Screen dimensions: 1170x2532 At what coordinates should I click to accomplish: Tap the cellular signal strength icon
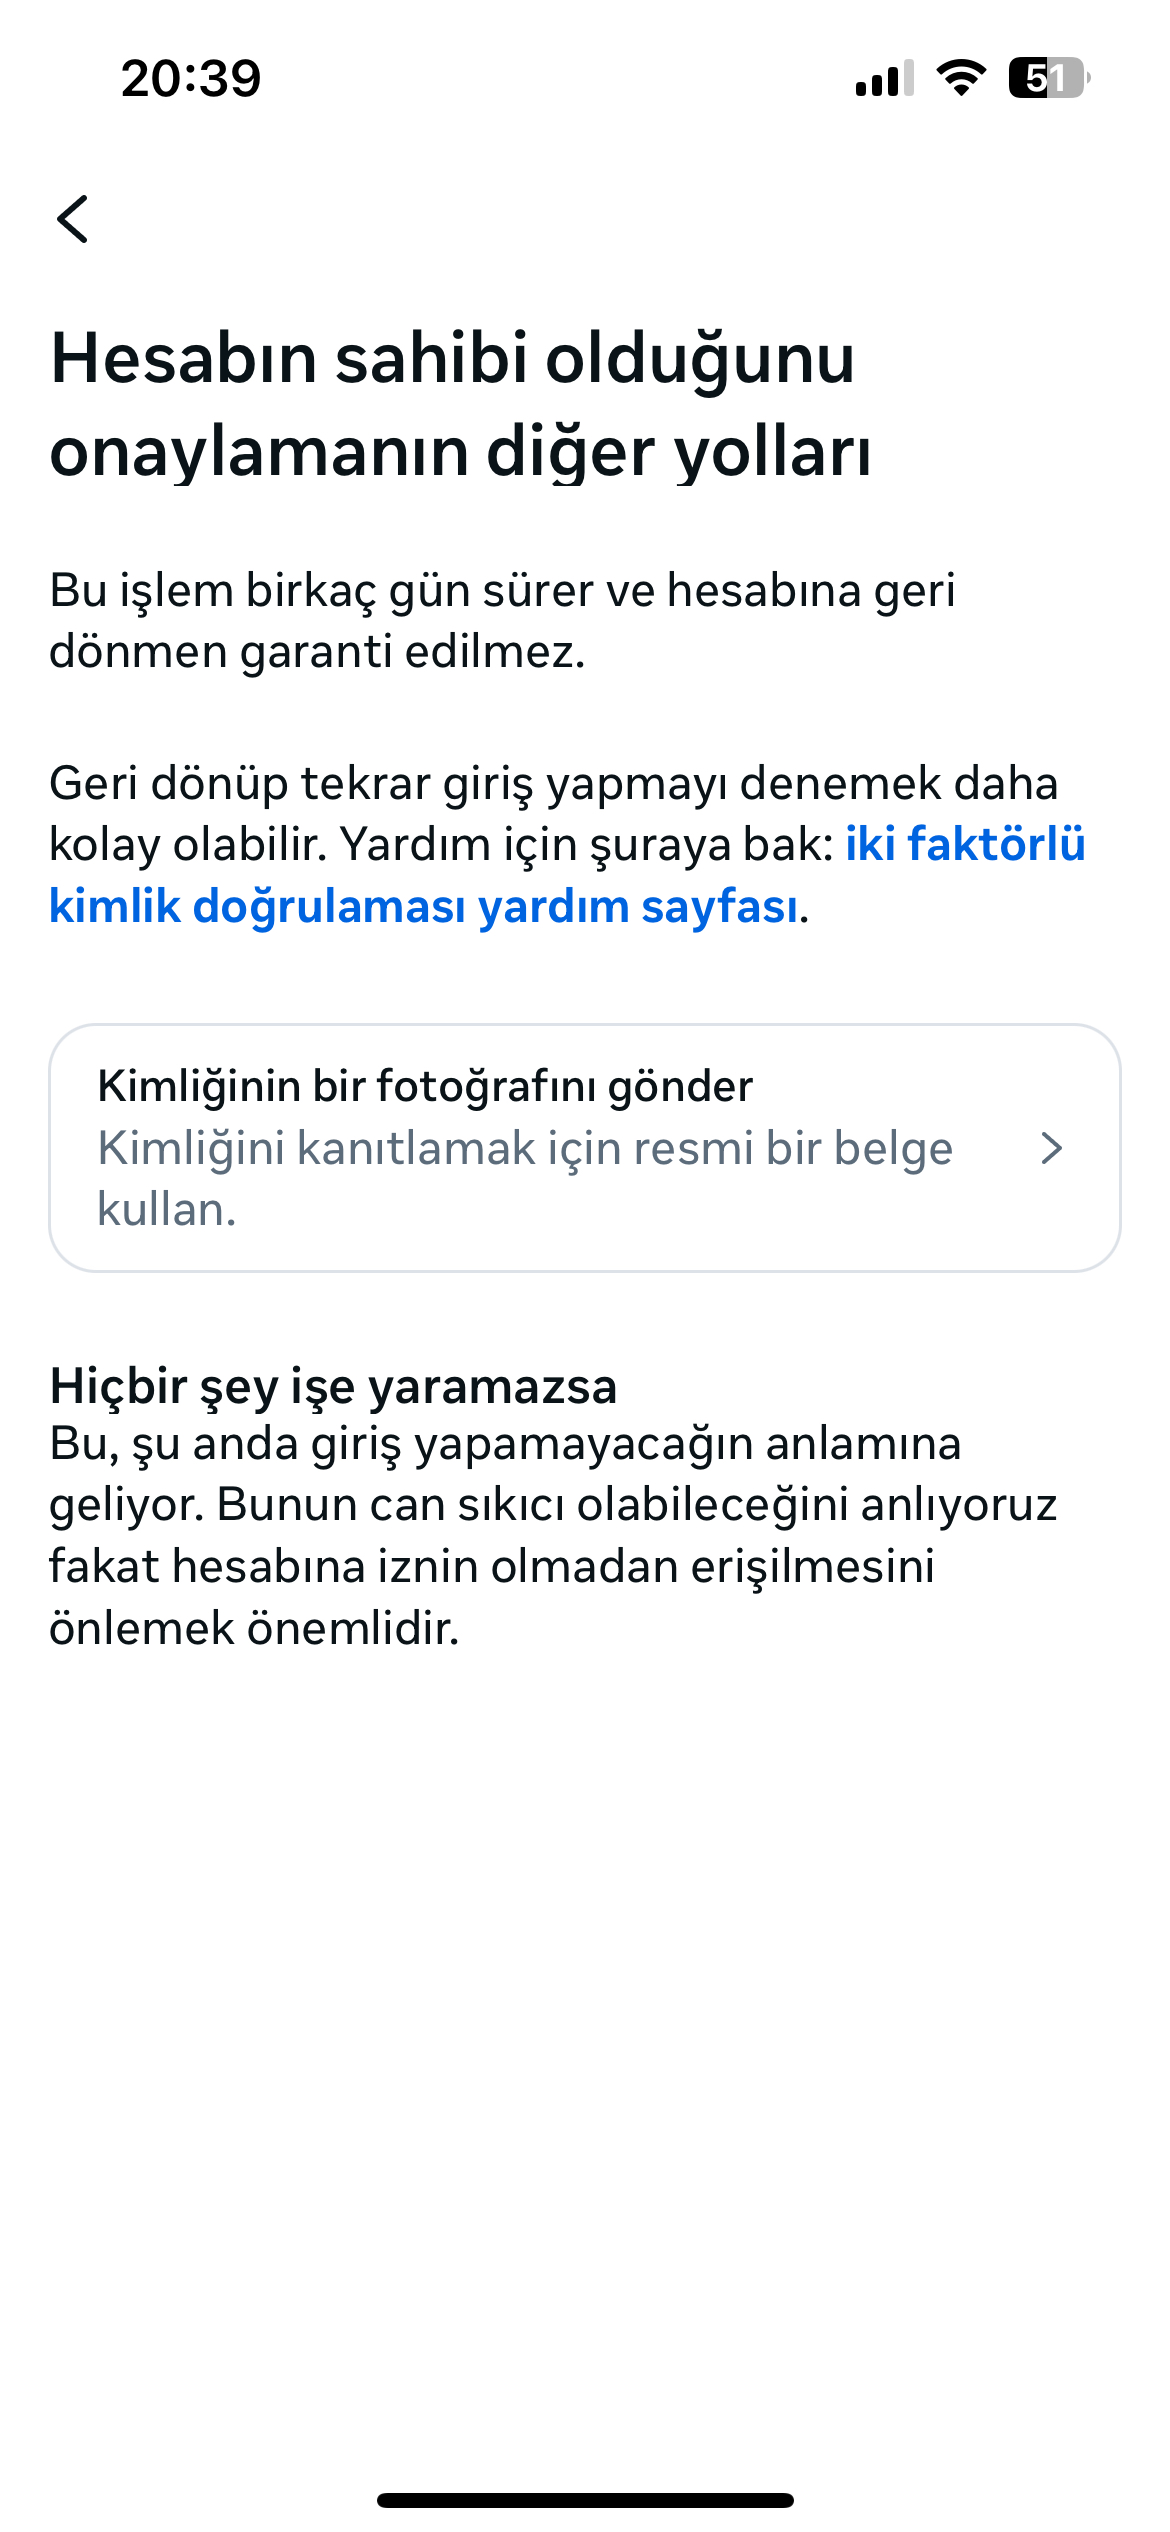(x=884, y=78)
